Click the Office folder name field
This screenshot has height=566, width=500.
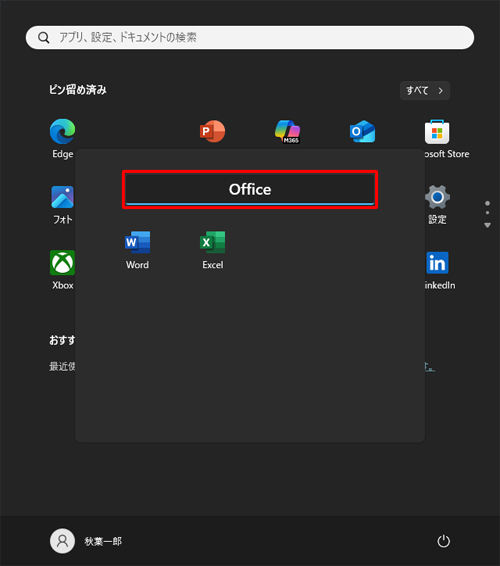coord(250,190)
